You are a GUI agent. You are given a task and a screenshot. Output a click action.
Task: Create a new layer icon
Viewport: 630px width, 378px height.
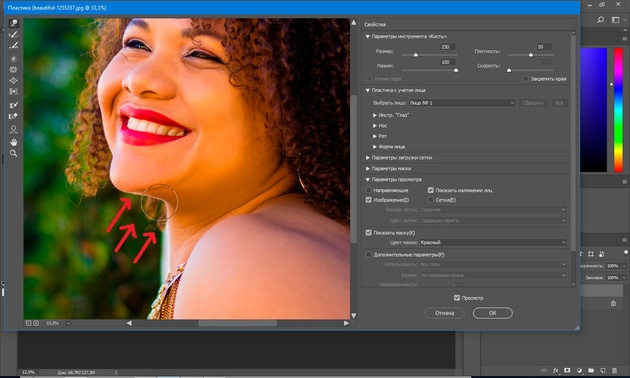pyautogui.click(x=602, y=370)
